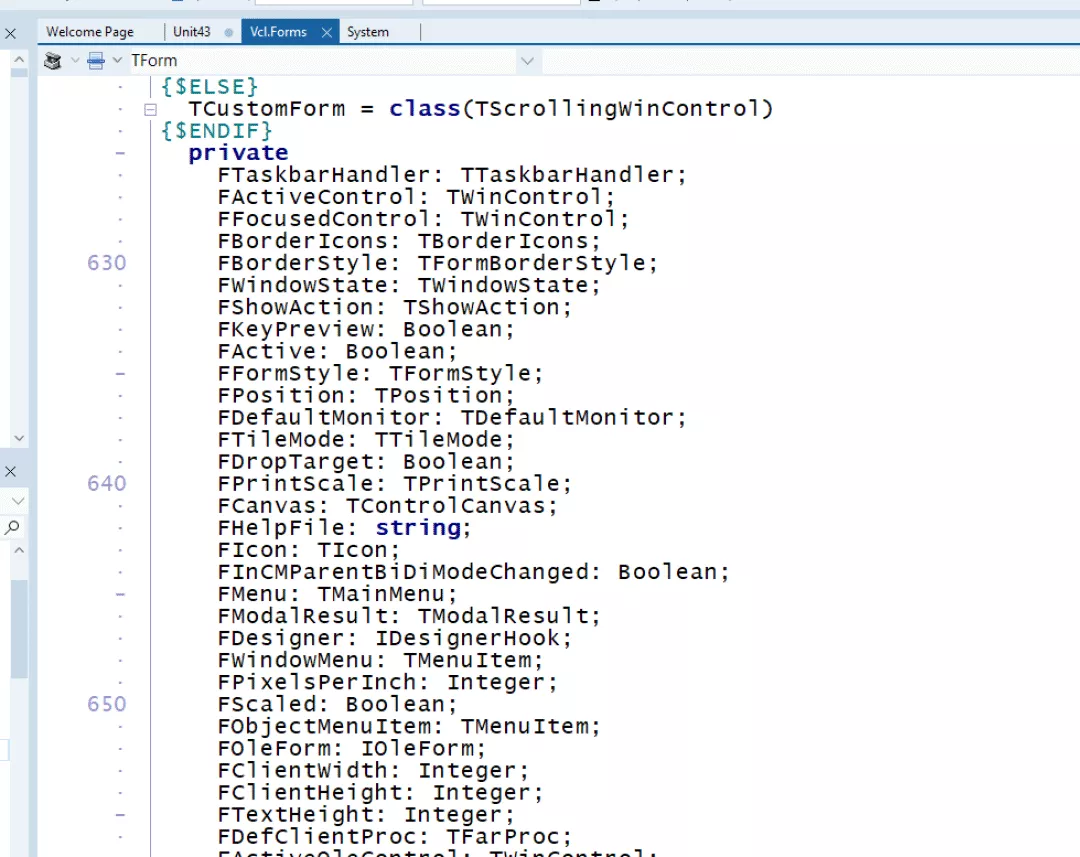Click the FWindowState field line
This screenshot has width=1080, height=857.
click(409, 285)
